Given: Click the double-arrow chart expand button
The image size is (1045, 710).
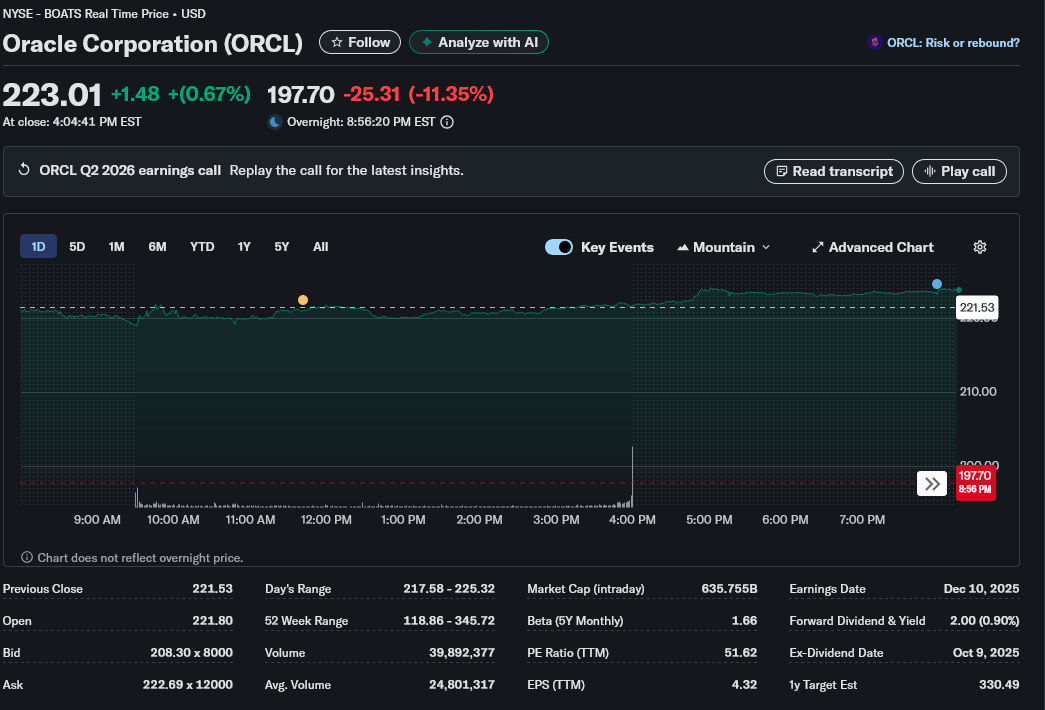Looking at the screenshot, I should coord(932,483).
